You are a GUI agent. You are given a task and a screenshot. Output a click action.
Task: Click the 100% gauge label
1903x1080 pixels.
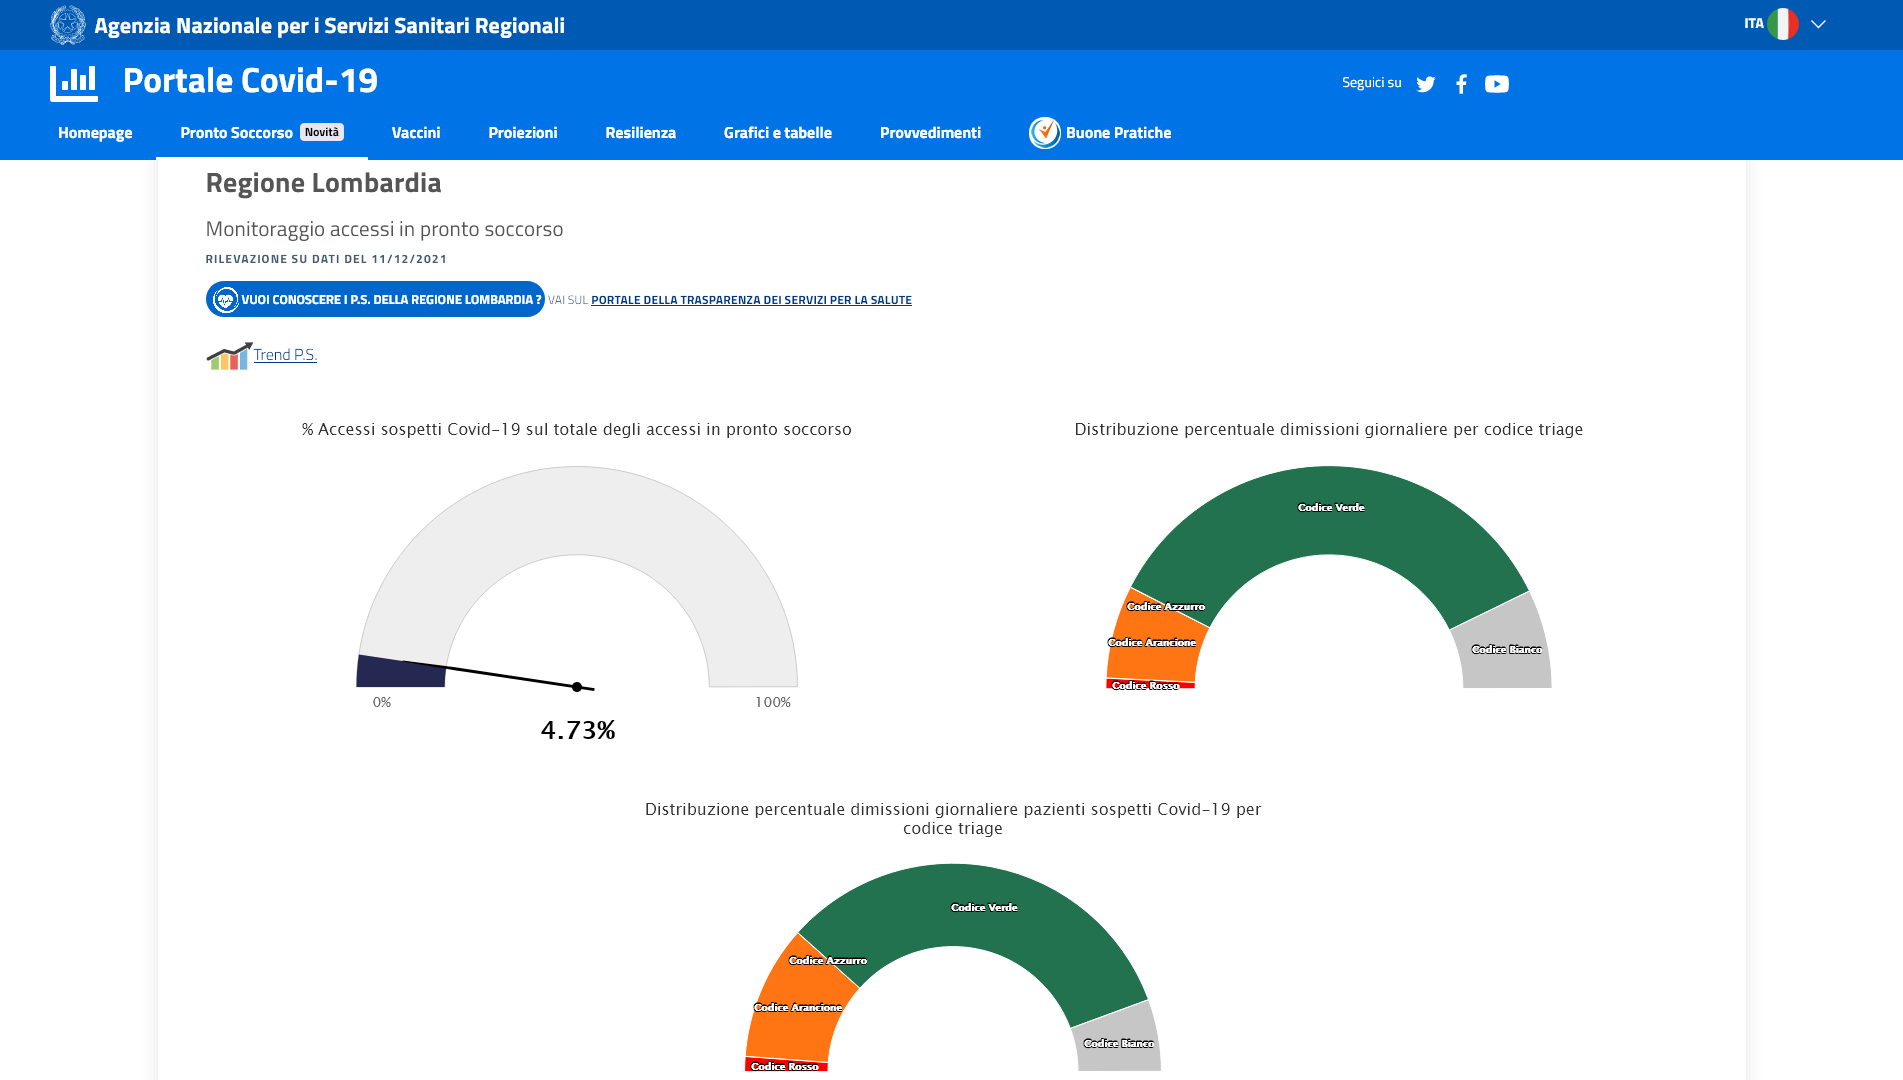point(773,703)
